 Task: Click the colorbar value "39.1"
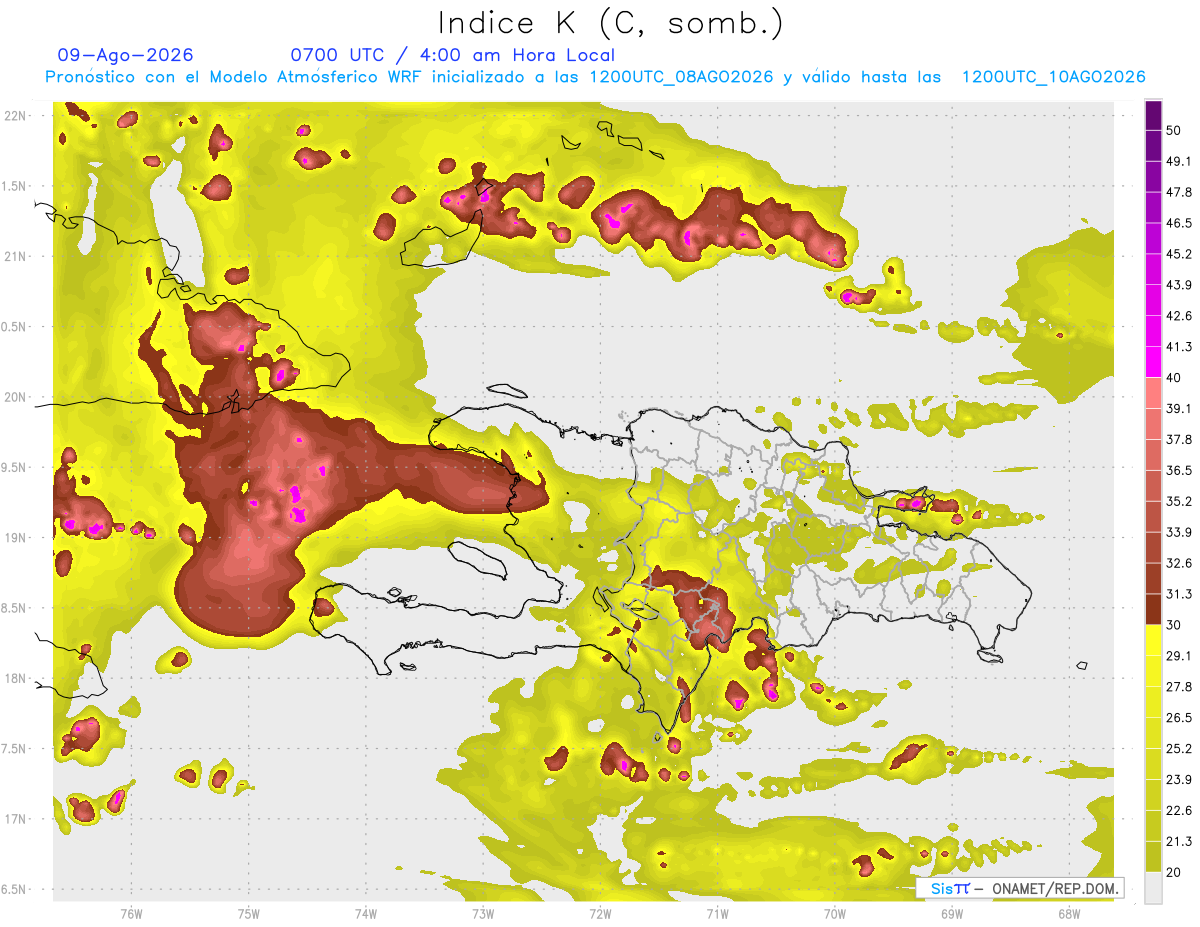point(1179,409)
